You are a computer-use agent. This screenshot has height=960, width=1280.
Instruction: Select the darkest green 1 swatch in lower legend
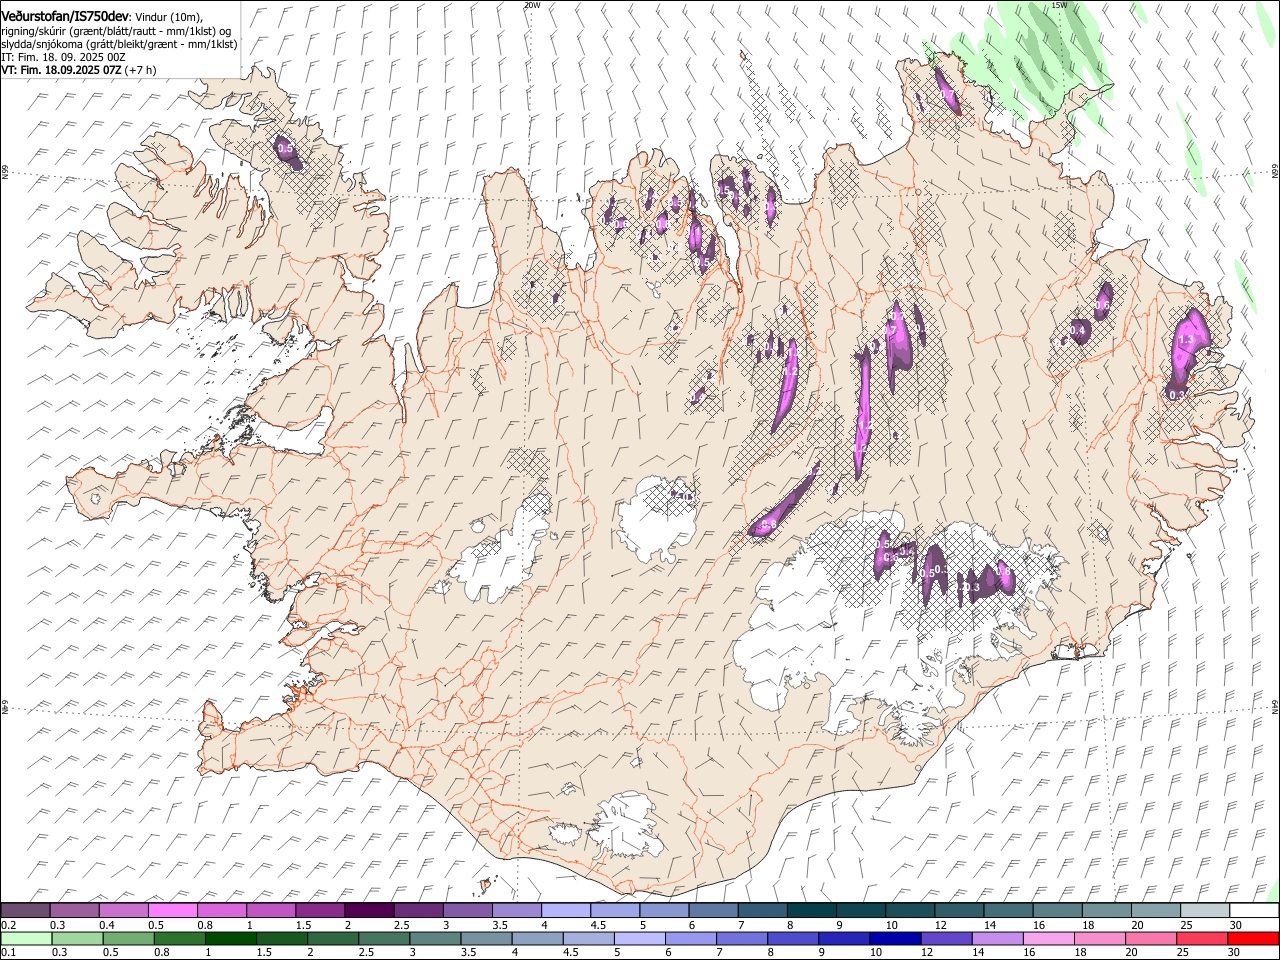pos(231,939)
